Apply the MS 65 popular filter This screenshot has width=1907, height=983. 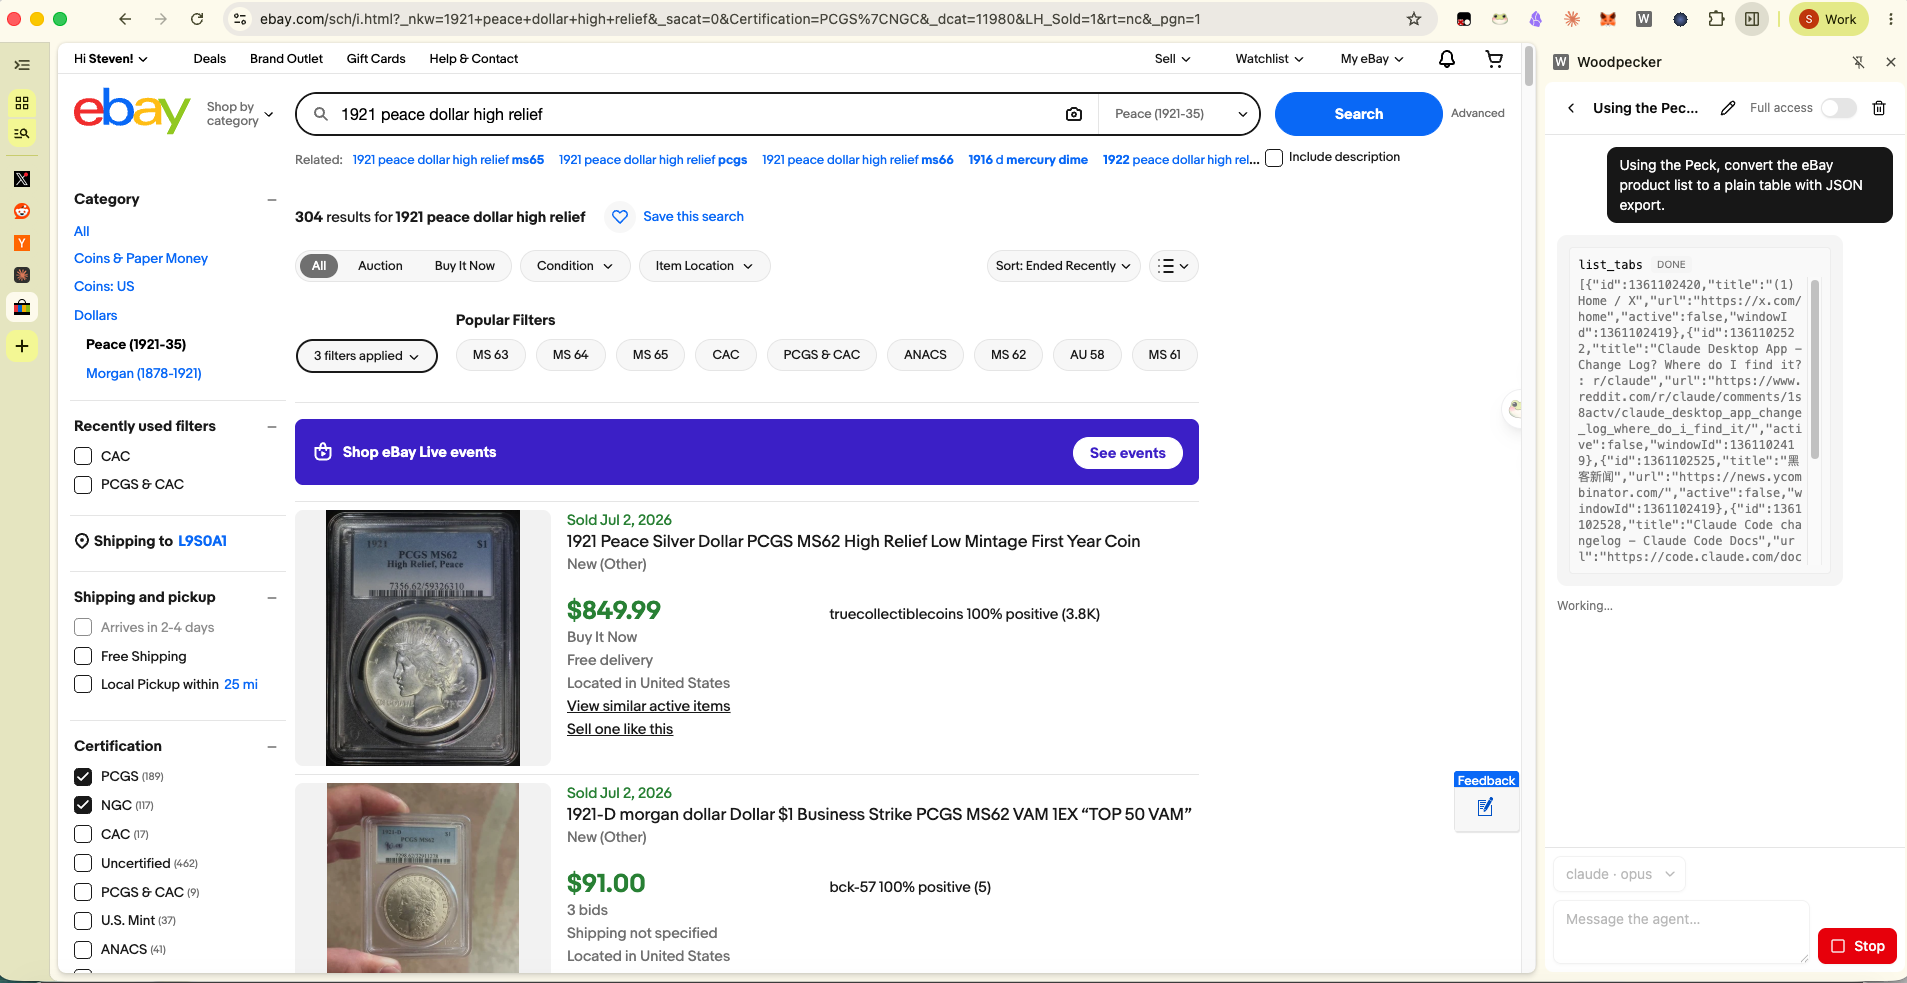click(x=650, y=355)
